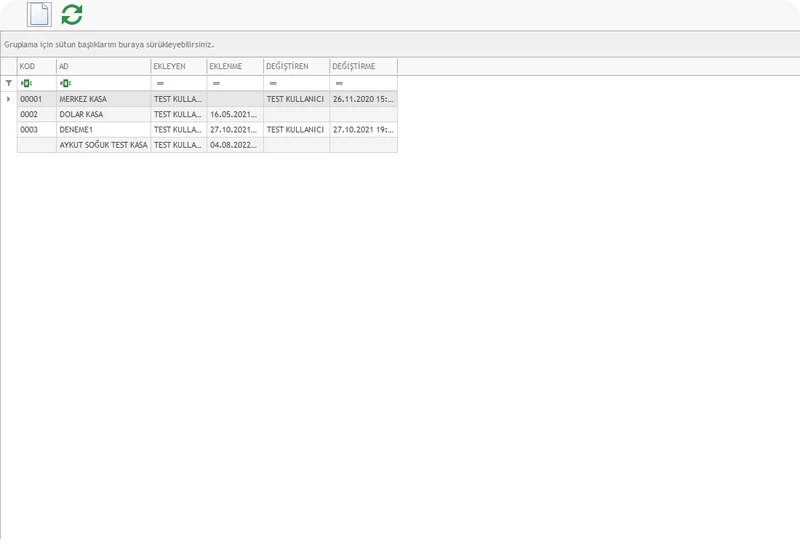
Task: Click row indicator arrow for 00001
Action: click(9, 99)
